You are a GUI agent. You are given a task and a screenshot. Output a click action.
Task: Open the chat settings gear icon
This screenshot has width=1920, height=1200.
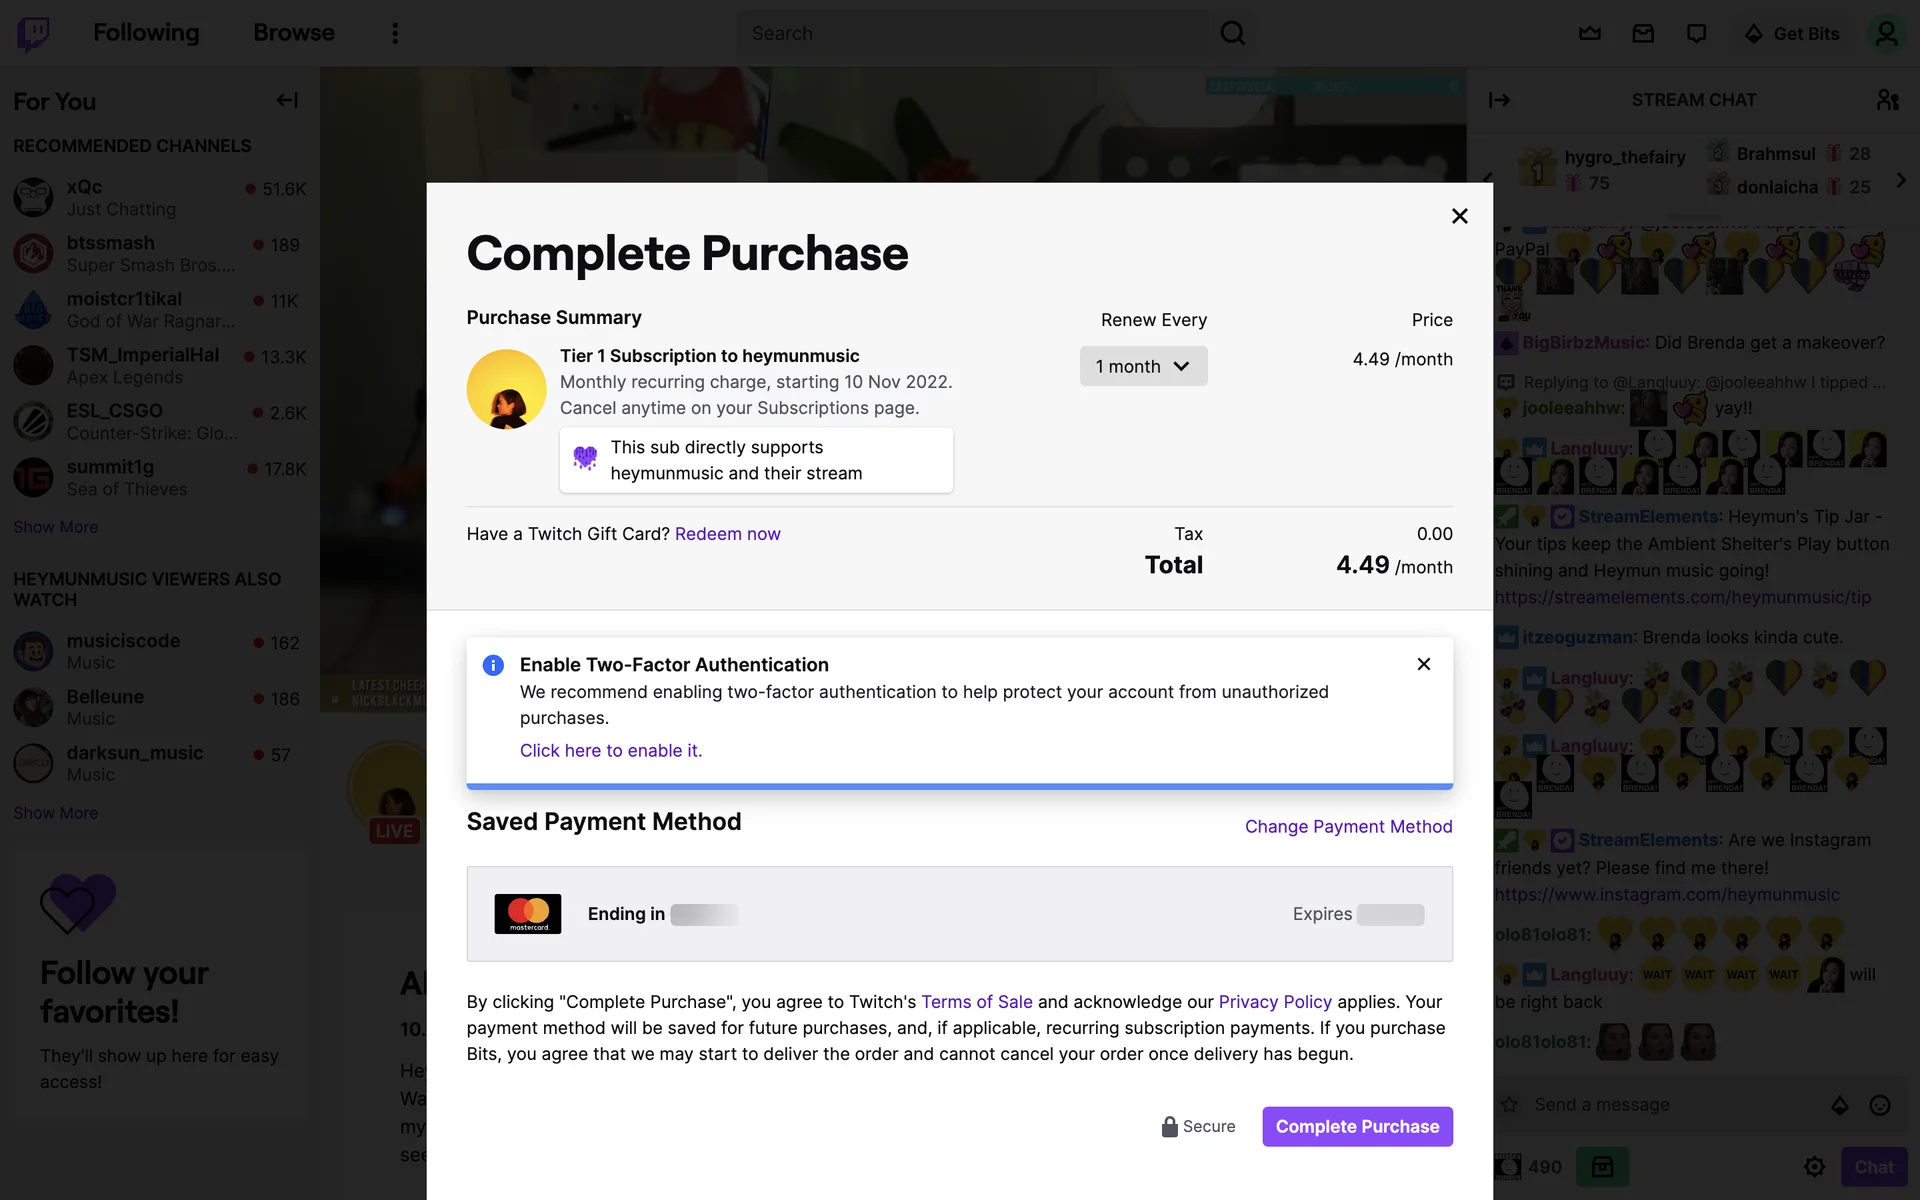tap(1814, 1167)
